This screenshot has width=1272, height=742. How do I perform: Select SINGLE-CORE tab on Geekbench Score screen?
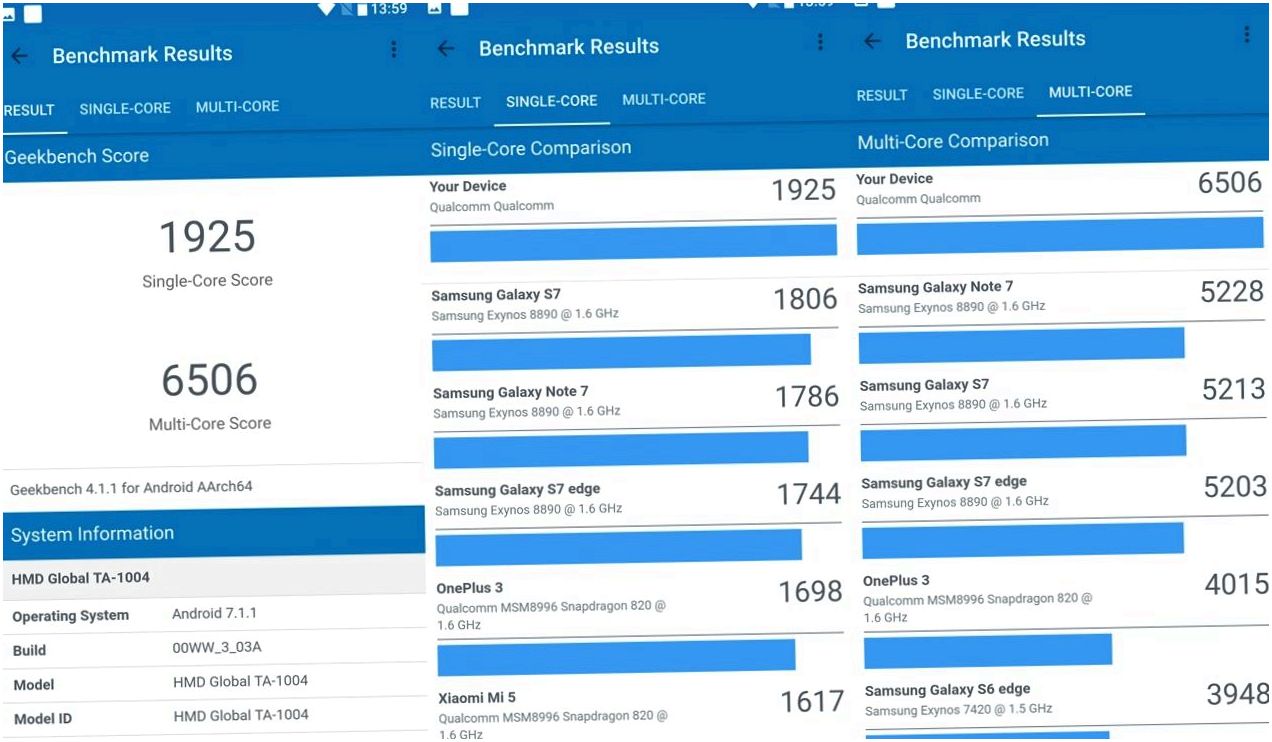coord(125,108)
